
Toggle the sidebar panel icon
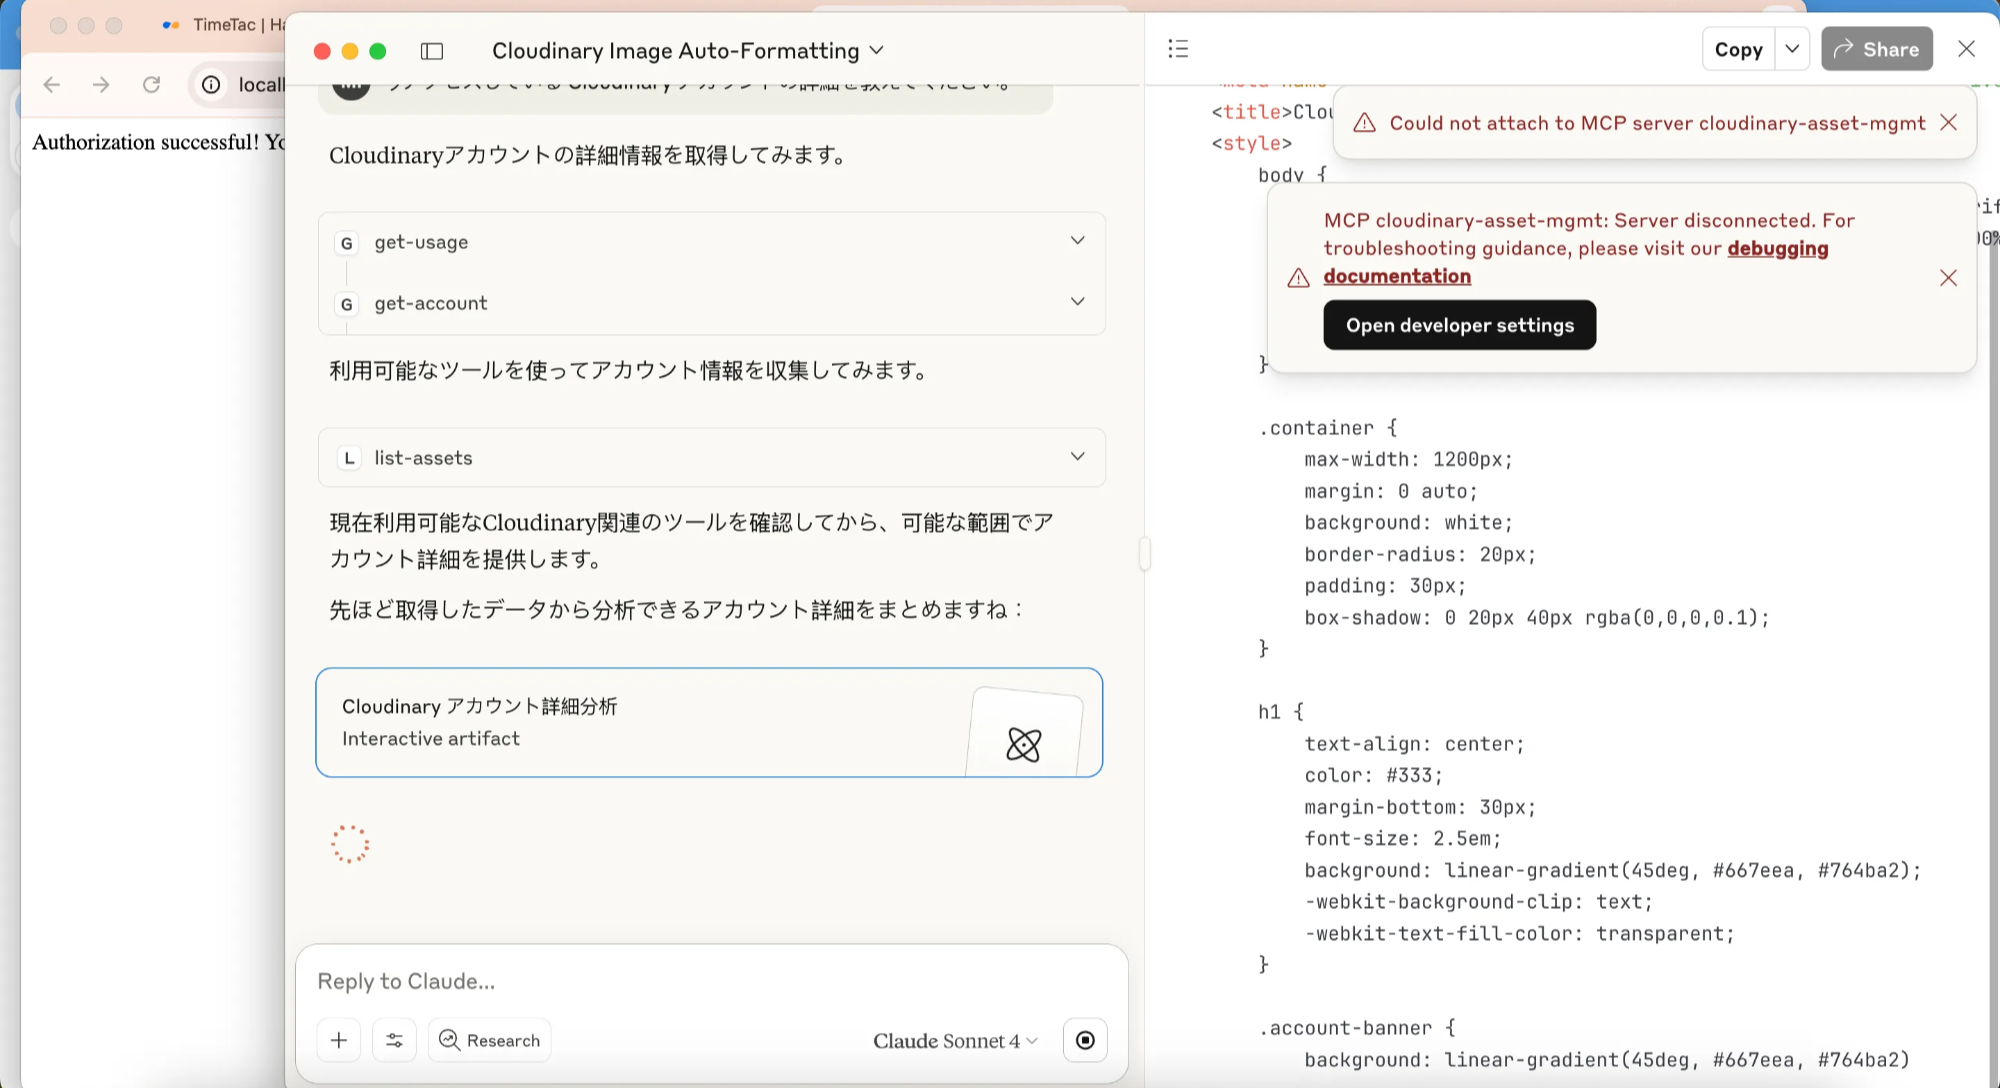[432, 51]
